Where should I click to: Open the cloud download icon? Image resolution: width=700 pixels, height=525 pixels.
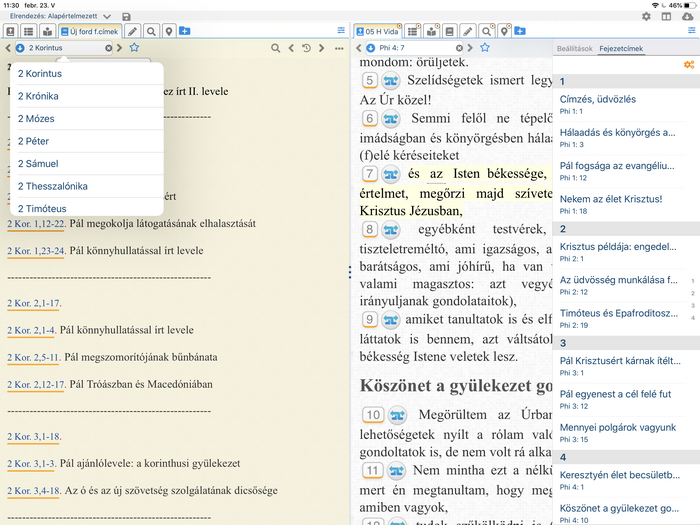pyautogui.click(x=688, y=17)
